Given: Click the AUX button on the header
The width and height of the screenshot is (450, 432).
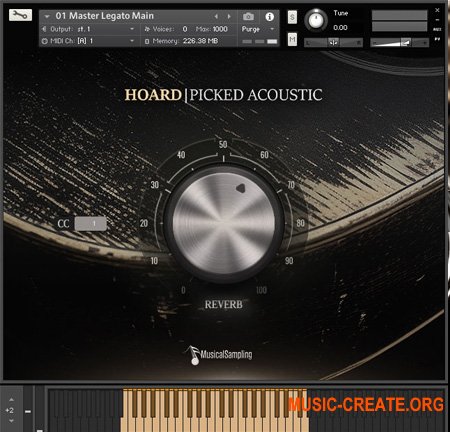Looking at the screenshot, I should click(437, 29).
